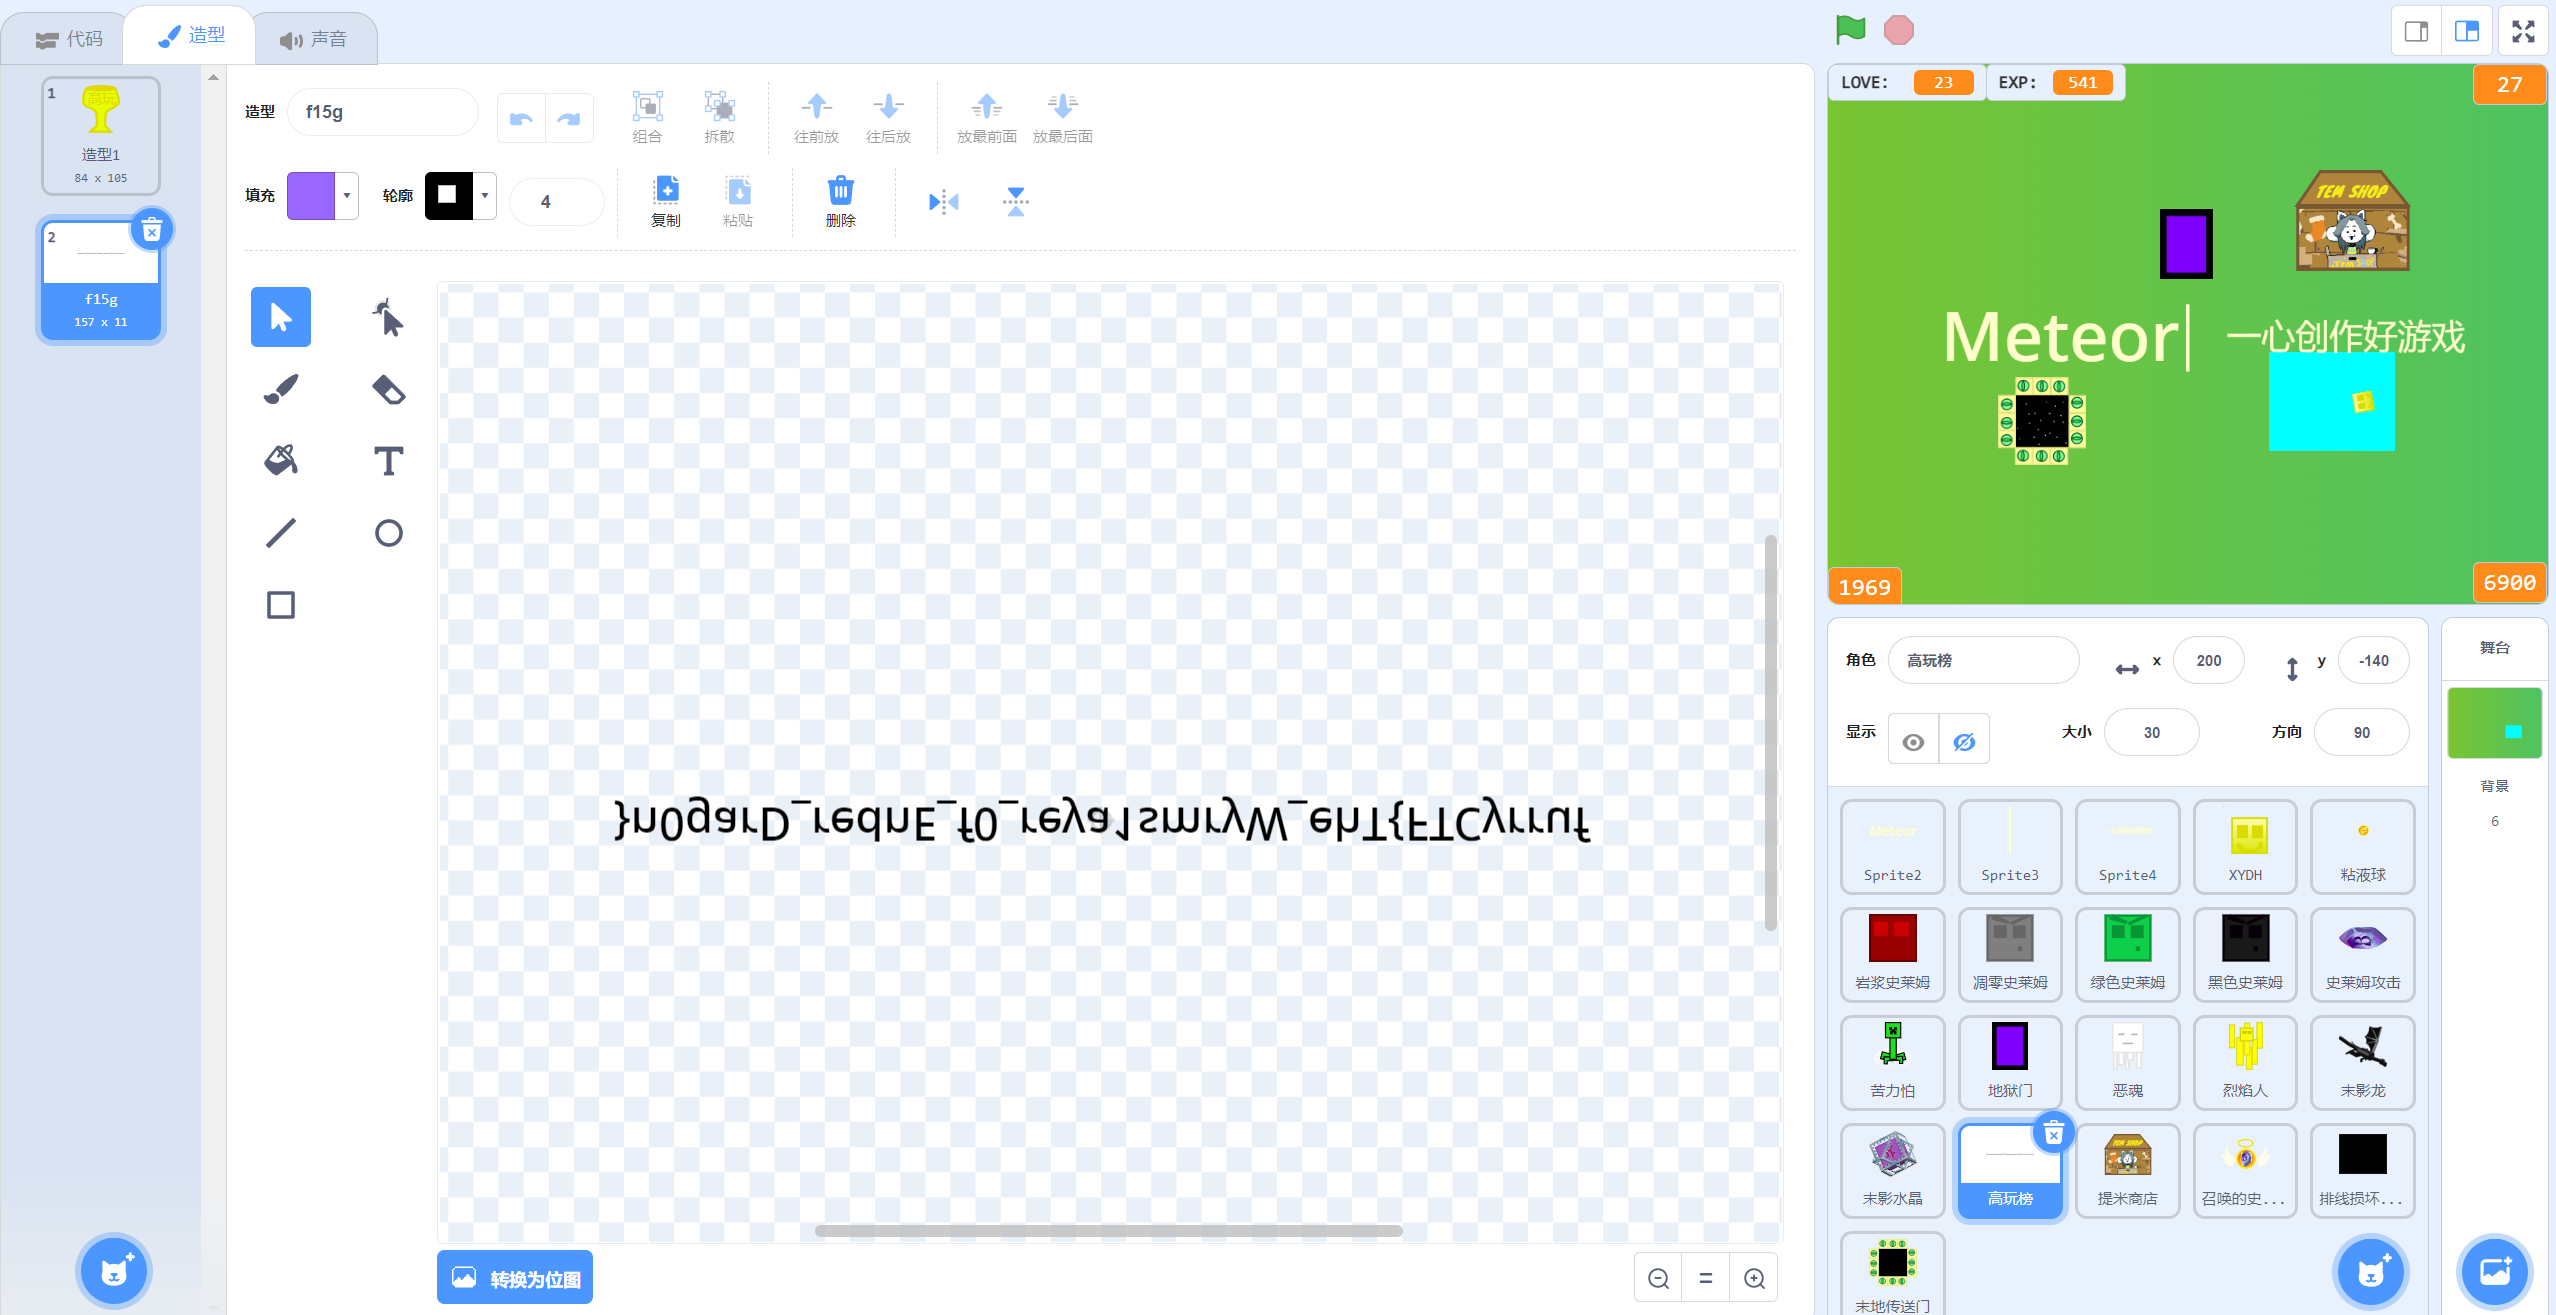Open the fill color dropdown

pyautogui.click(x=347, y=196)
